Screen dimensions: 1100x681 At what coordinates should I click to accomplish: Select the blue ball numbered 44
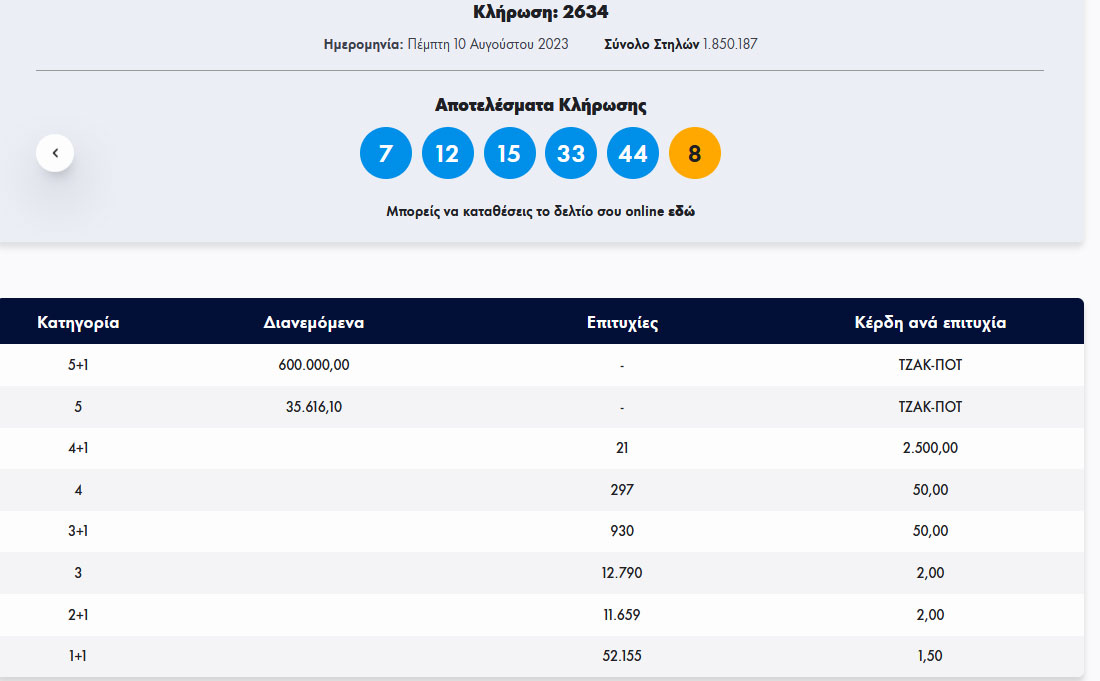click(633, 153)
